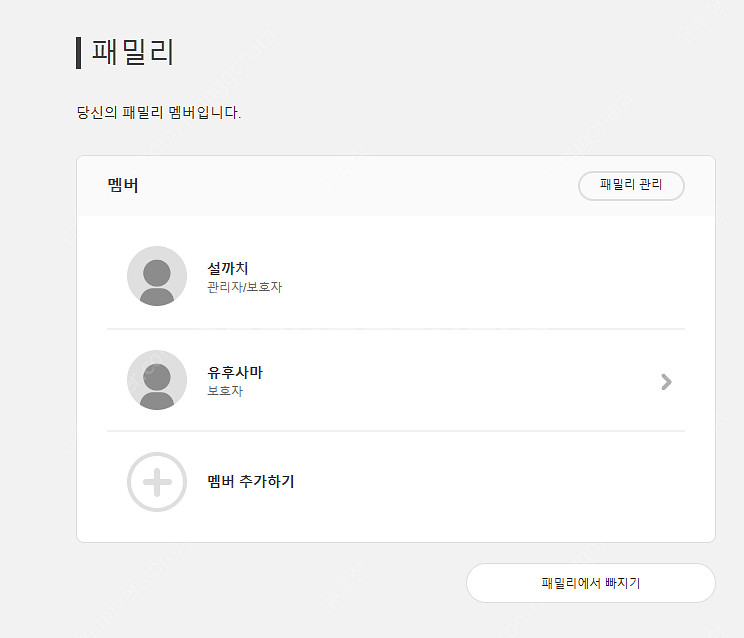
Task: Expand 유후사마's details with the chevron arrow
Action: 666,381
